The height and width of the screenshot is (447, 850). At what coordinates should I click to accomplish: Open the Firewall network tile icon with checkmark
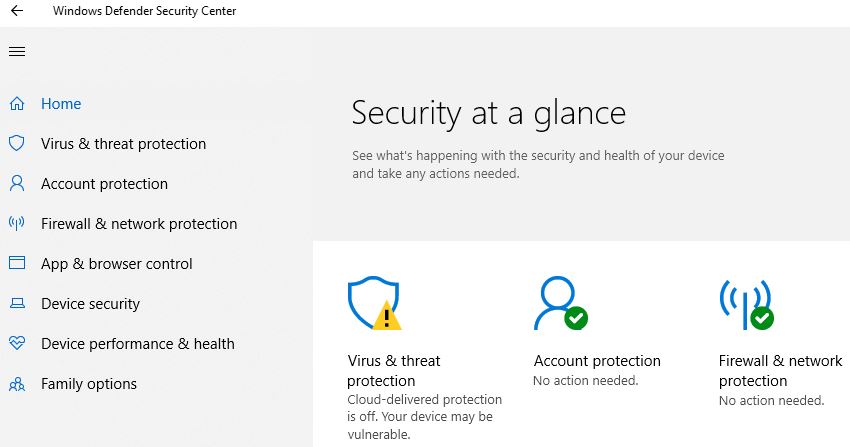746,305
